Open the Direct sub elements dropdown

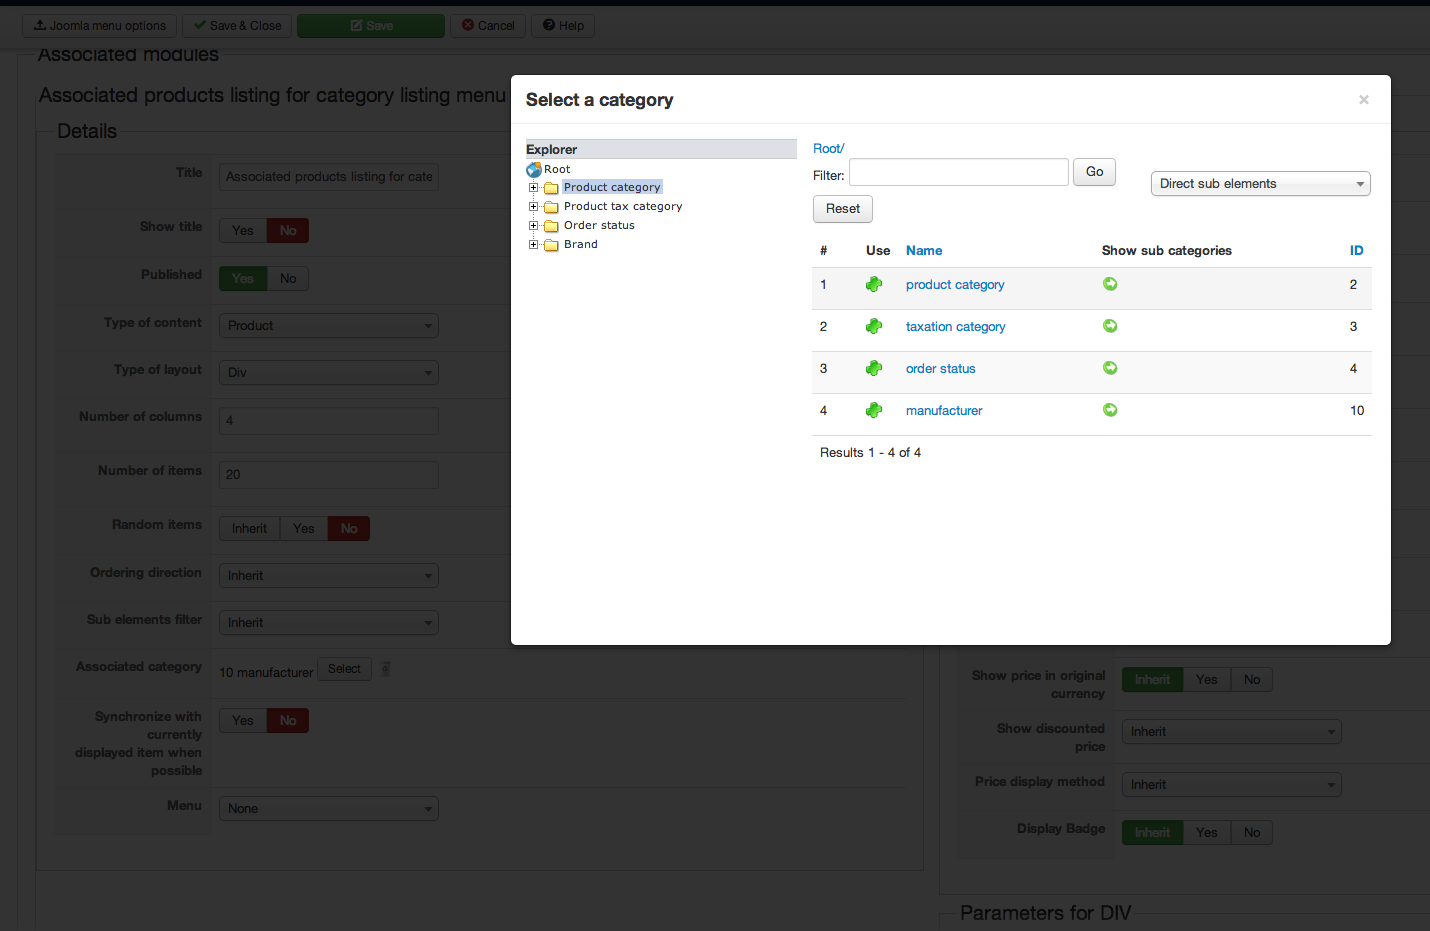pyautogui.click(x=1260, y=184)
